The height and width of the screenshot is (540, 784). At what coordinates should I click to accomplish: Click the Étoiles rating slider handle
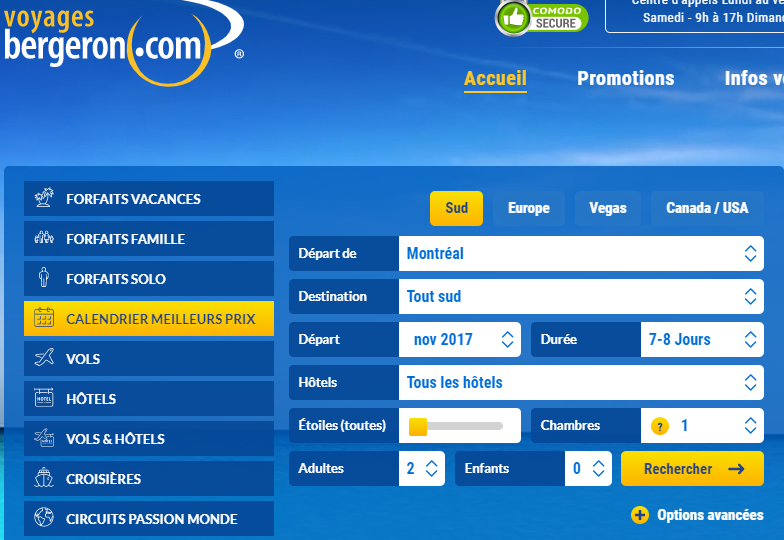click(418, 427)
